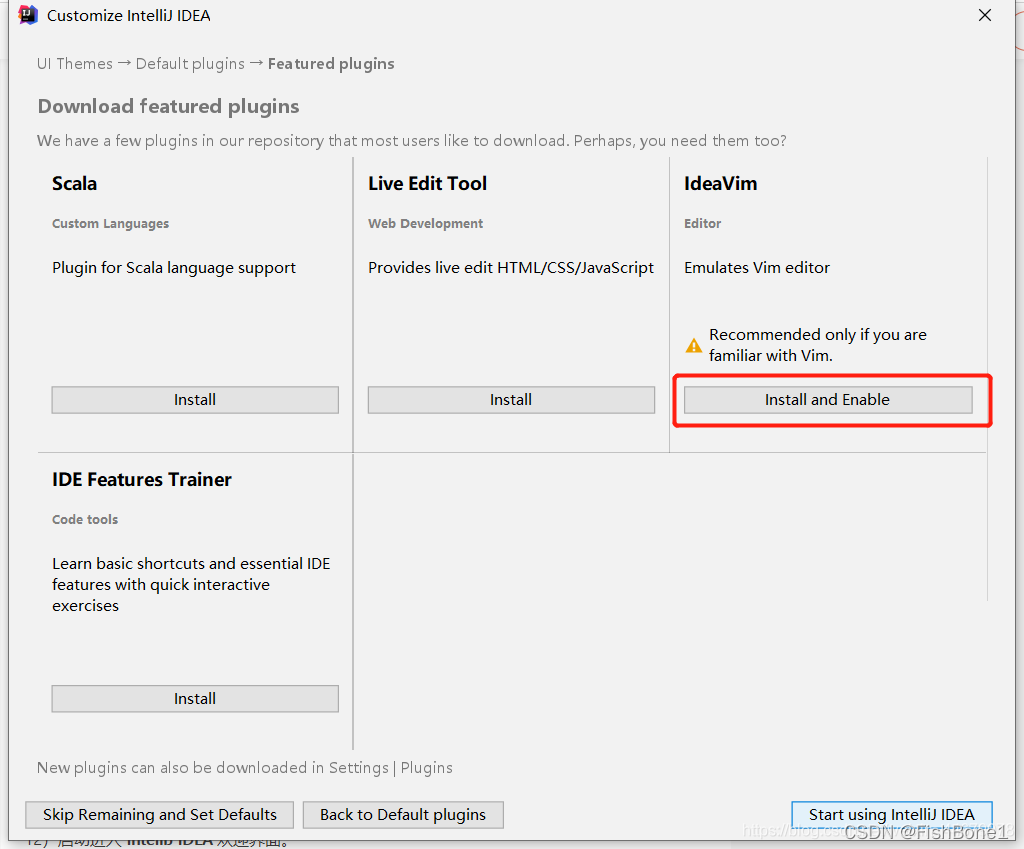Click the Custom Languages category label
The width and height of the screenshot is (1024, 849).
[110, 223]
